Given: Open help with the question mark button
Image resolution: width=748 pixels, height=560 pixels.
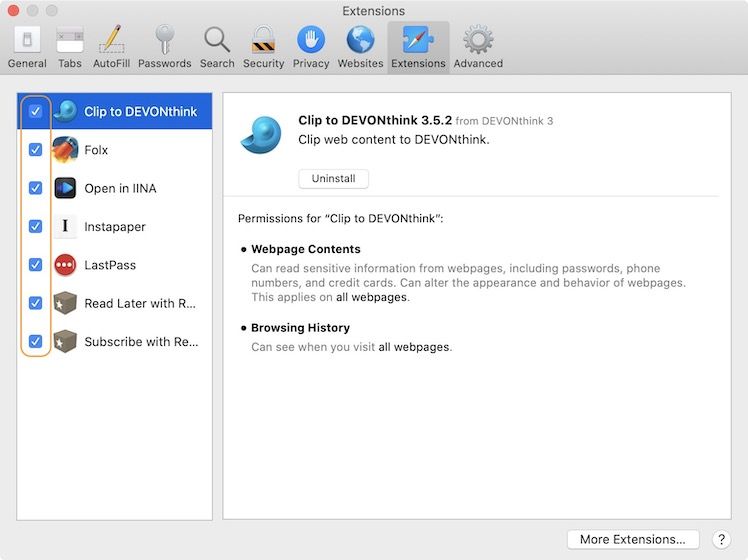Looking at the screenshot, I should click(x=721, y=539).
